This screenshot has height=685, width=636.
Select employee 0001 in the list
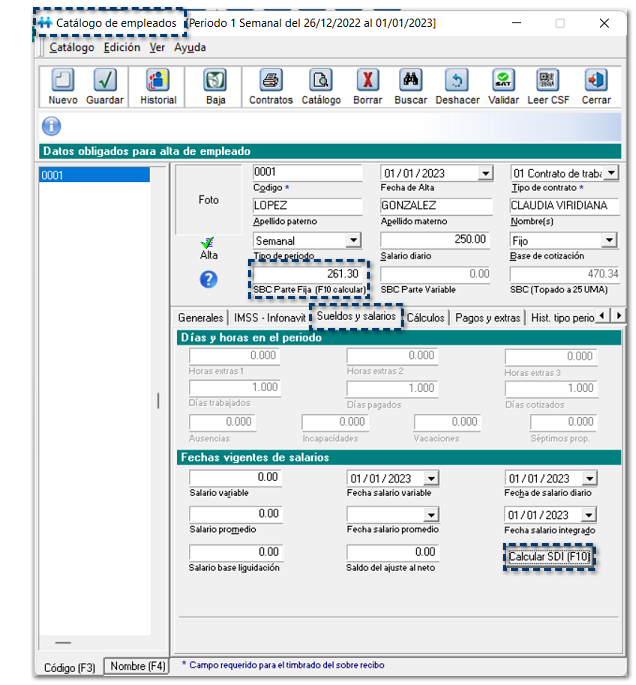pos(94,176)
